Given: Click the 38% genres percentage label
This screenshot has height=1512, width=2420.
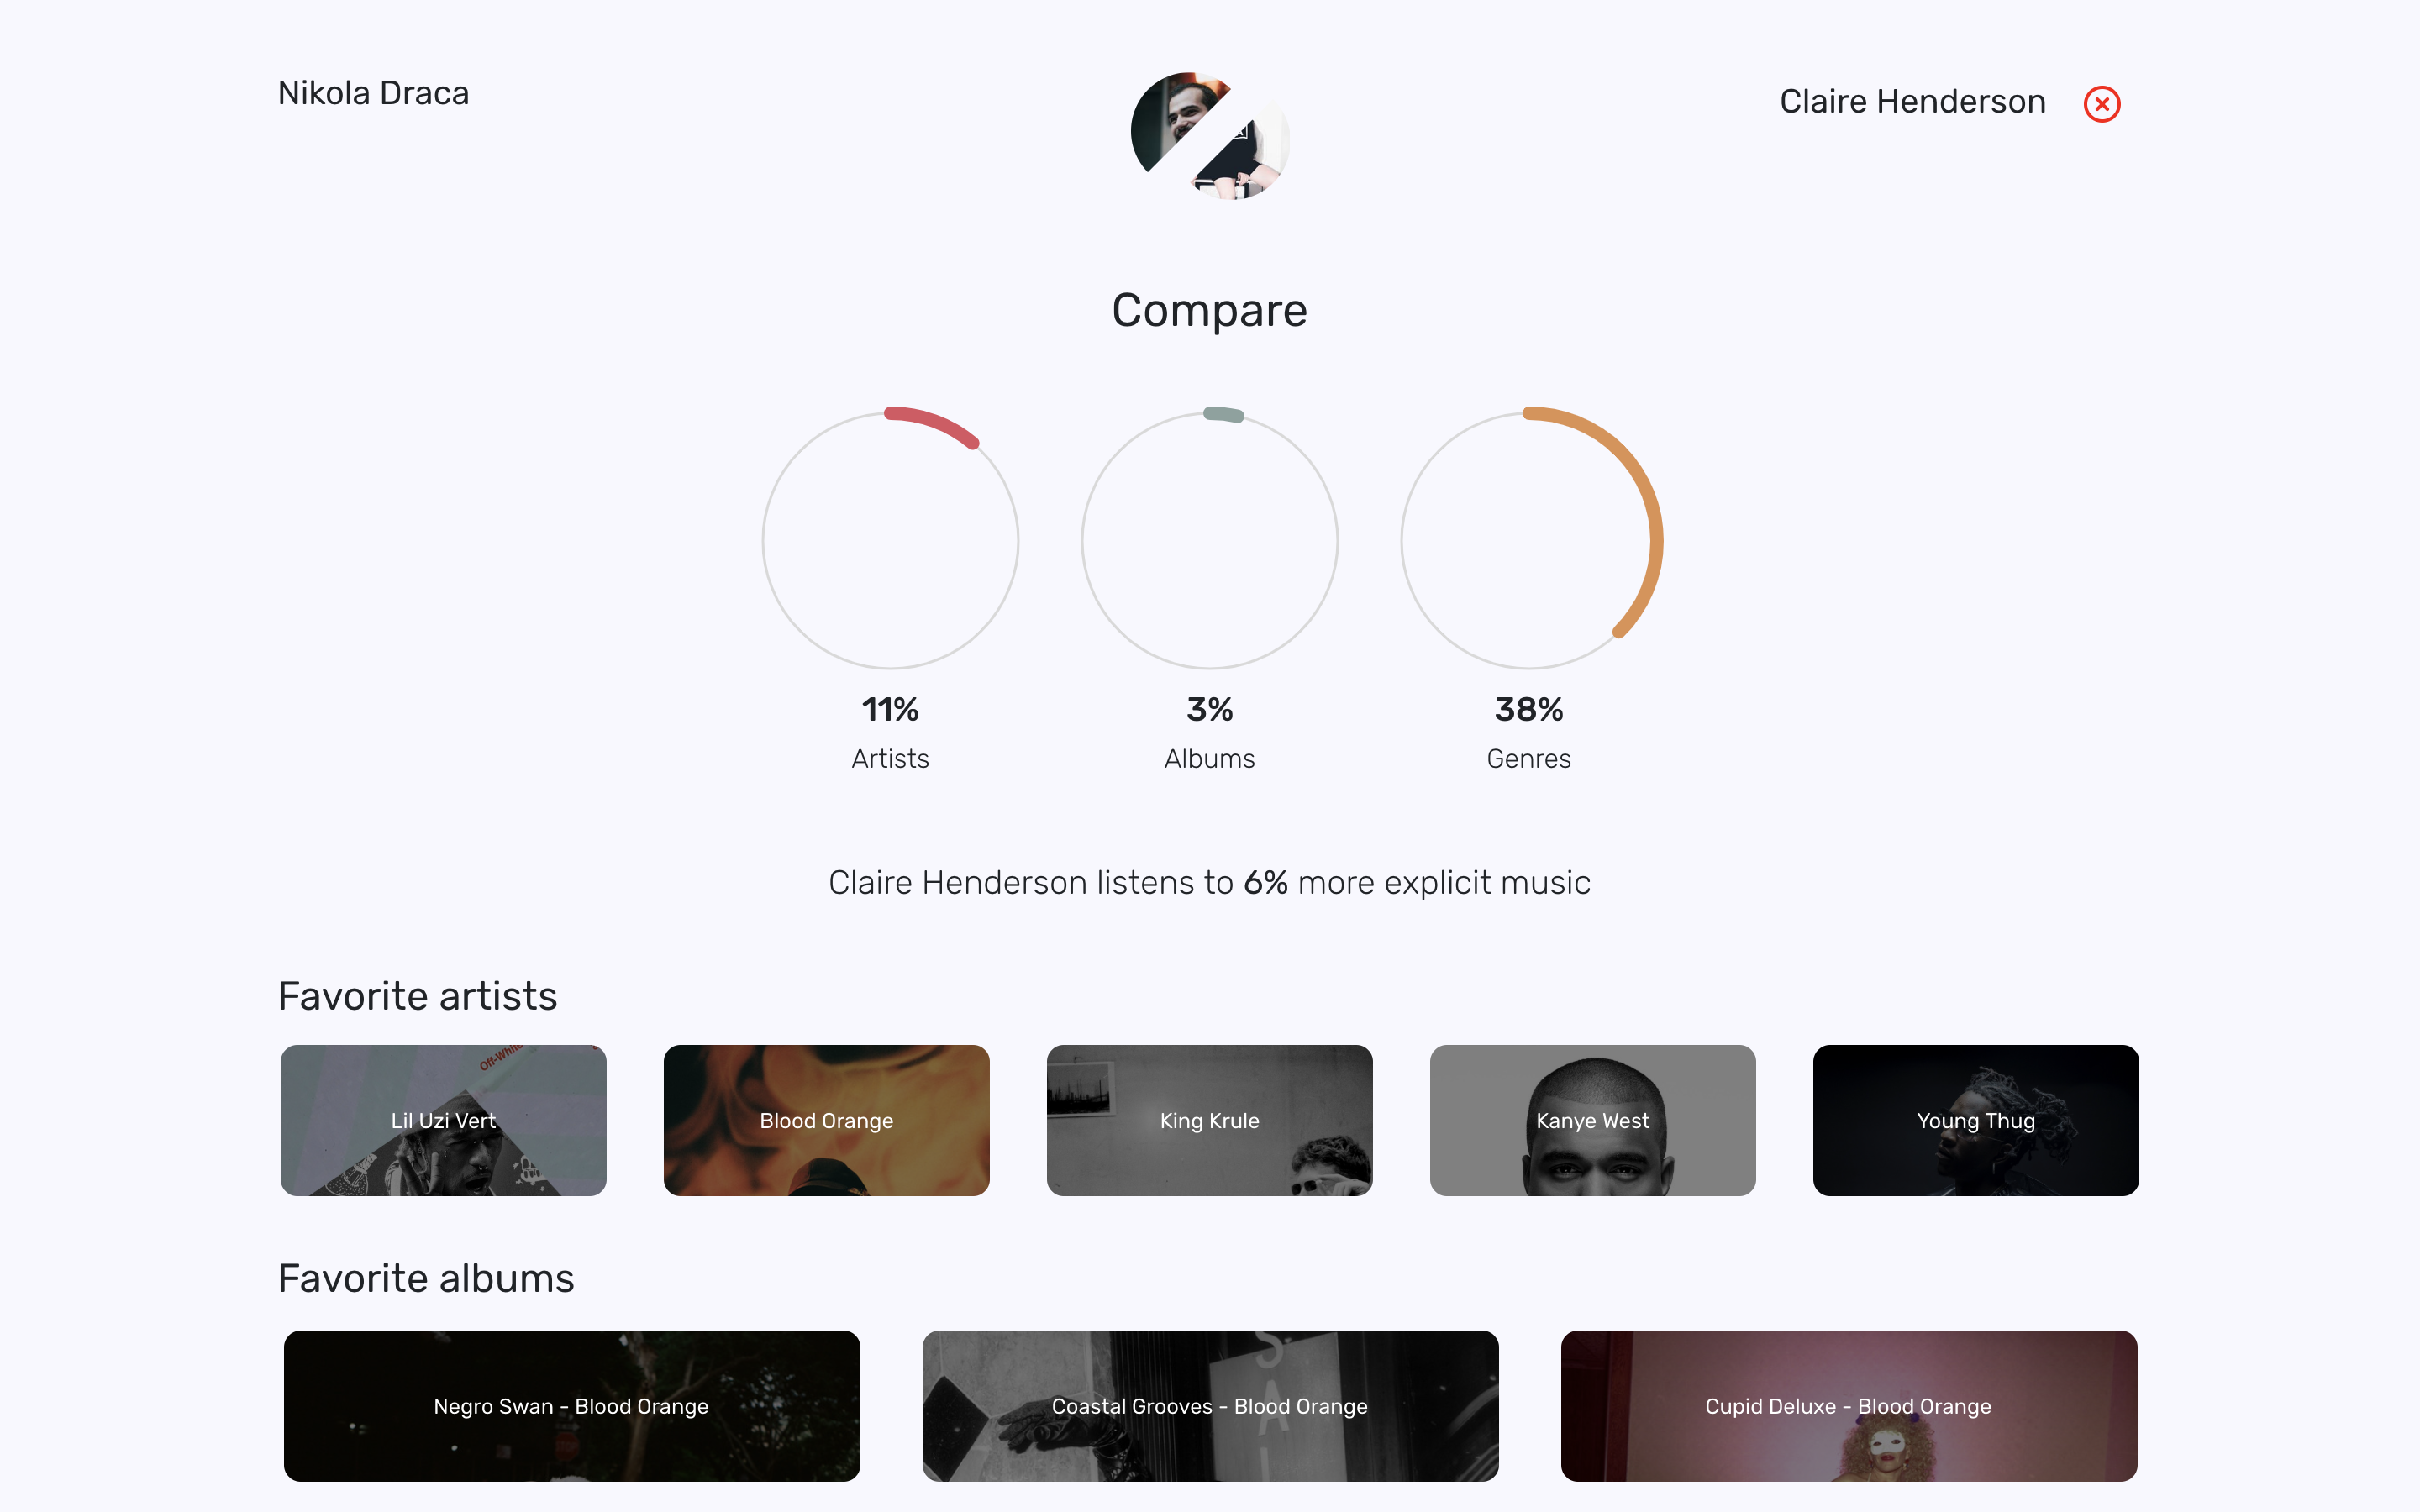Looking at the screenshot, I should (x=1529, y=710).
